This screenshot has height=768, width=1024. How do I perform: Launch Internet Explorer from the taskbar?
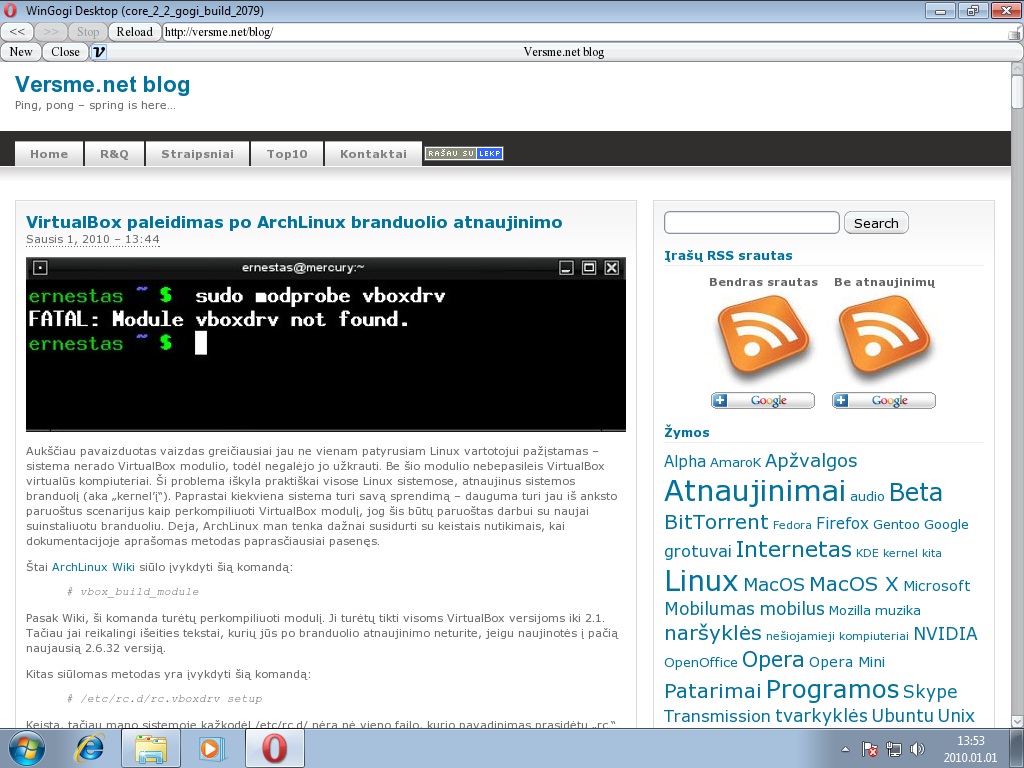(x=90, y=749)
